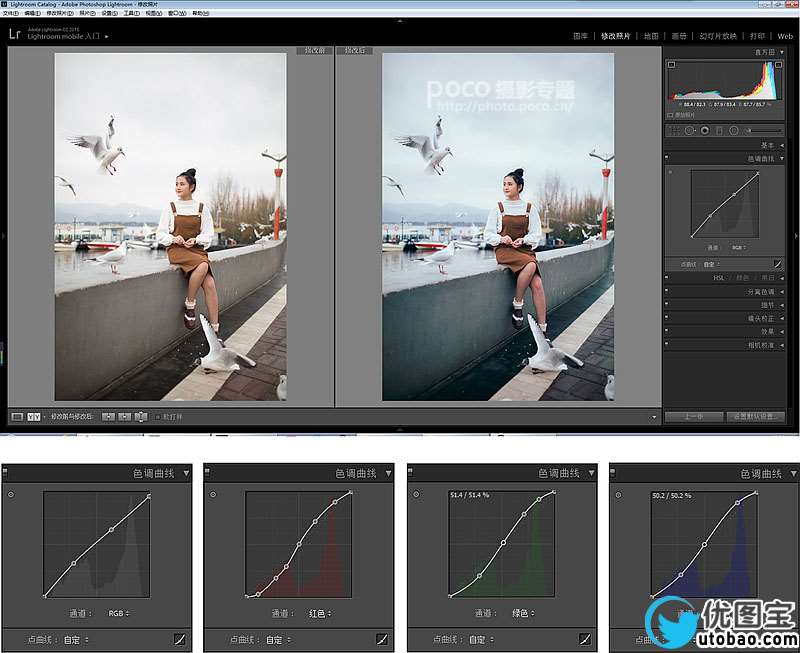The width and height of the screenshot is (800, 653).
Task: Select the Crop Overlay tool in the tool strip
Action: (674, 131)
